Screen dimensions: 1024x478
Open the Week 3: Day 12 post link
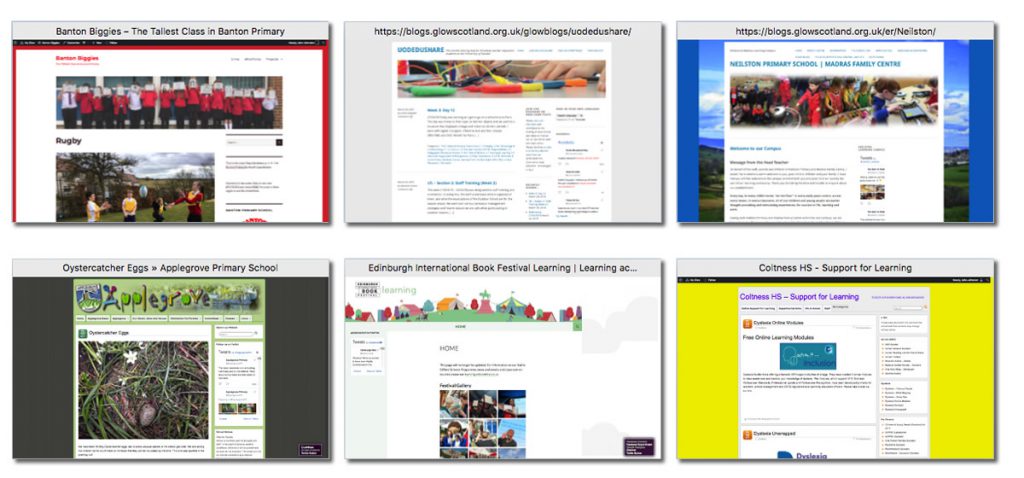(x=443, y=110)
